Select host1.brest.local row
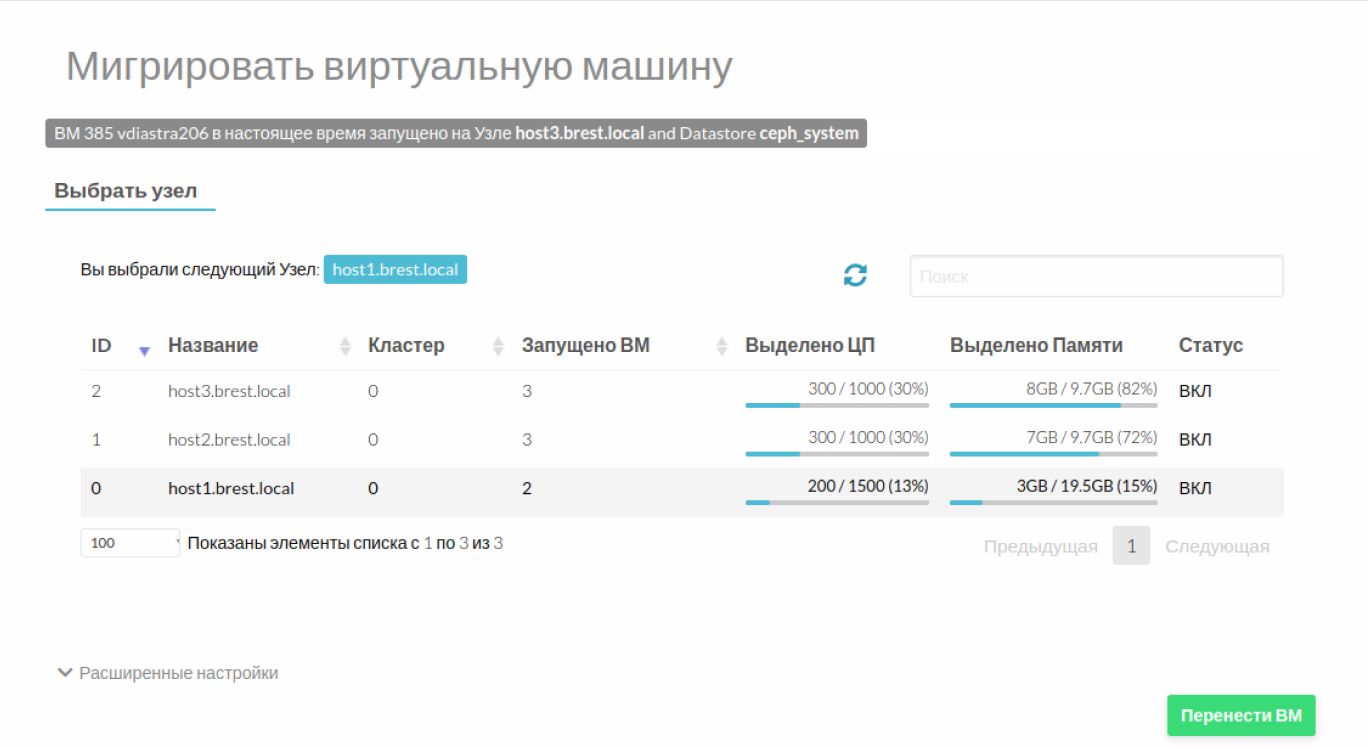The image size is (1368, 748). tap(231, 489)
